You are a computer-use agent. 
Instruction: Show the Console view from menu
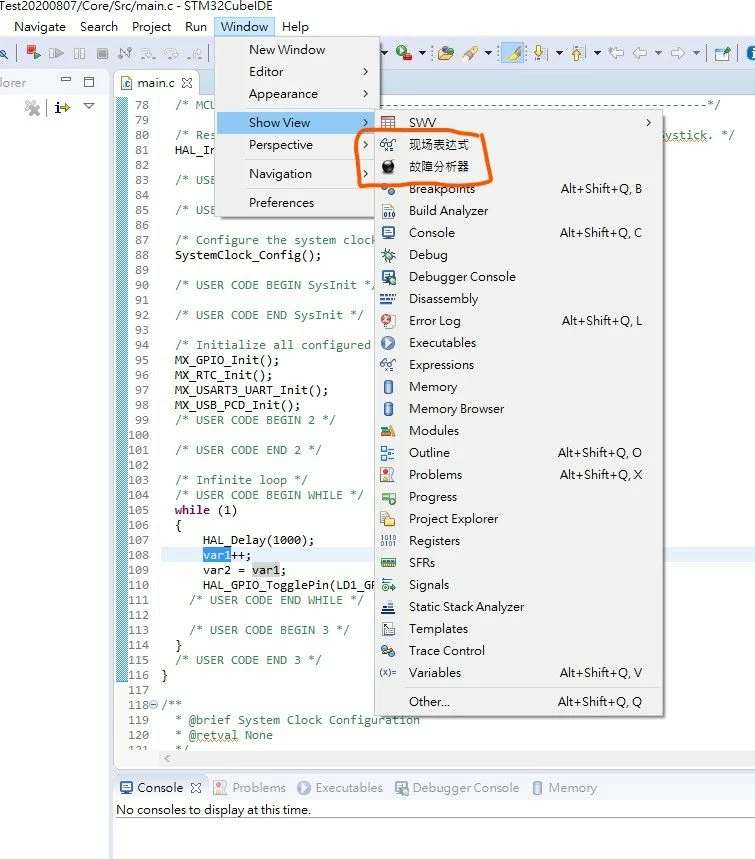click(518, 233)
